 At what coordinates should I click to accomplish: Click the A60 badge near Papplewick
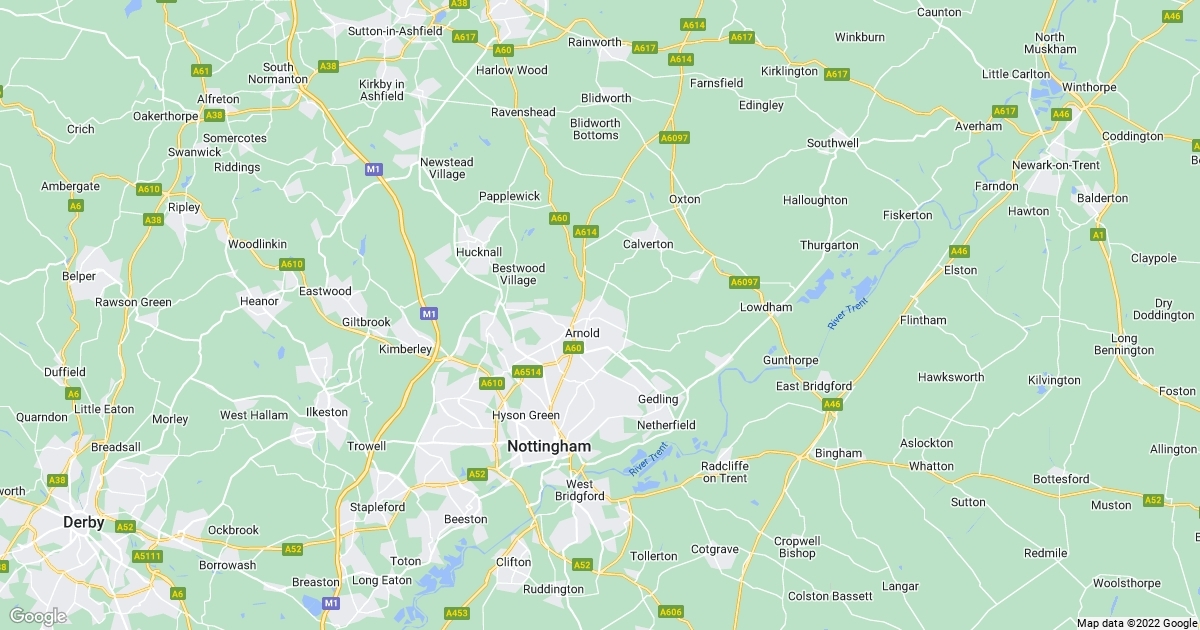[559, 218]
